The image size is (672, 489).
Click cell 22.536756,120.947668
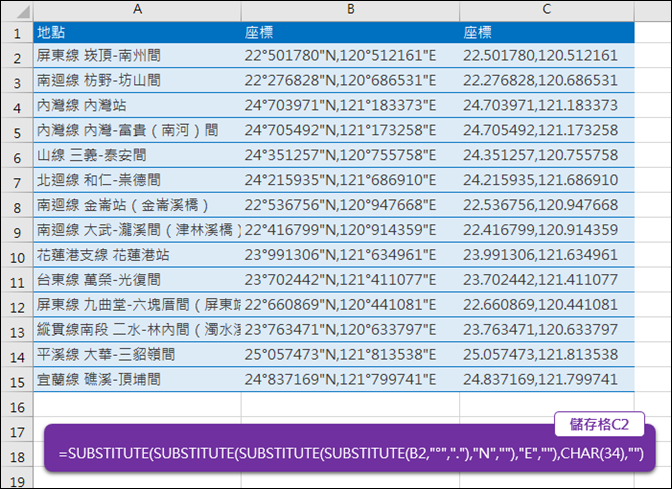click(547, 205)
